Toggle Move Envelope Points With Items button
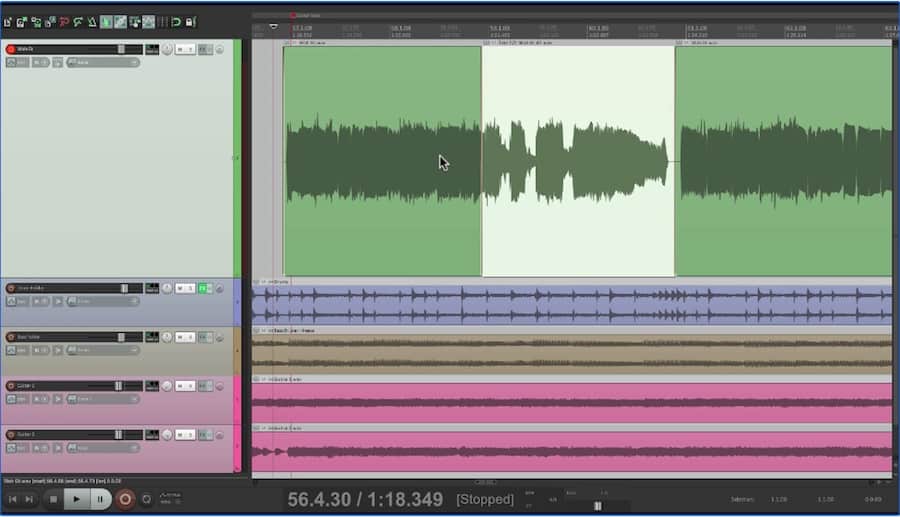The width and height of the screenshot is (900, 517). pyautogui.click(x=149, y=22)
